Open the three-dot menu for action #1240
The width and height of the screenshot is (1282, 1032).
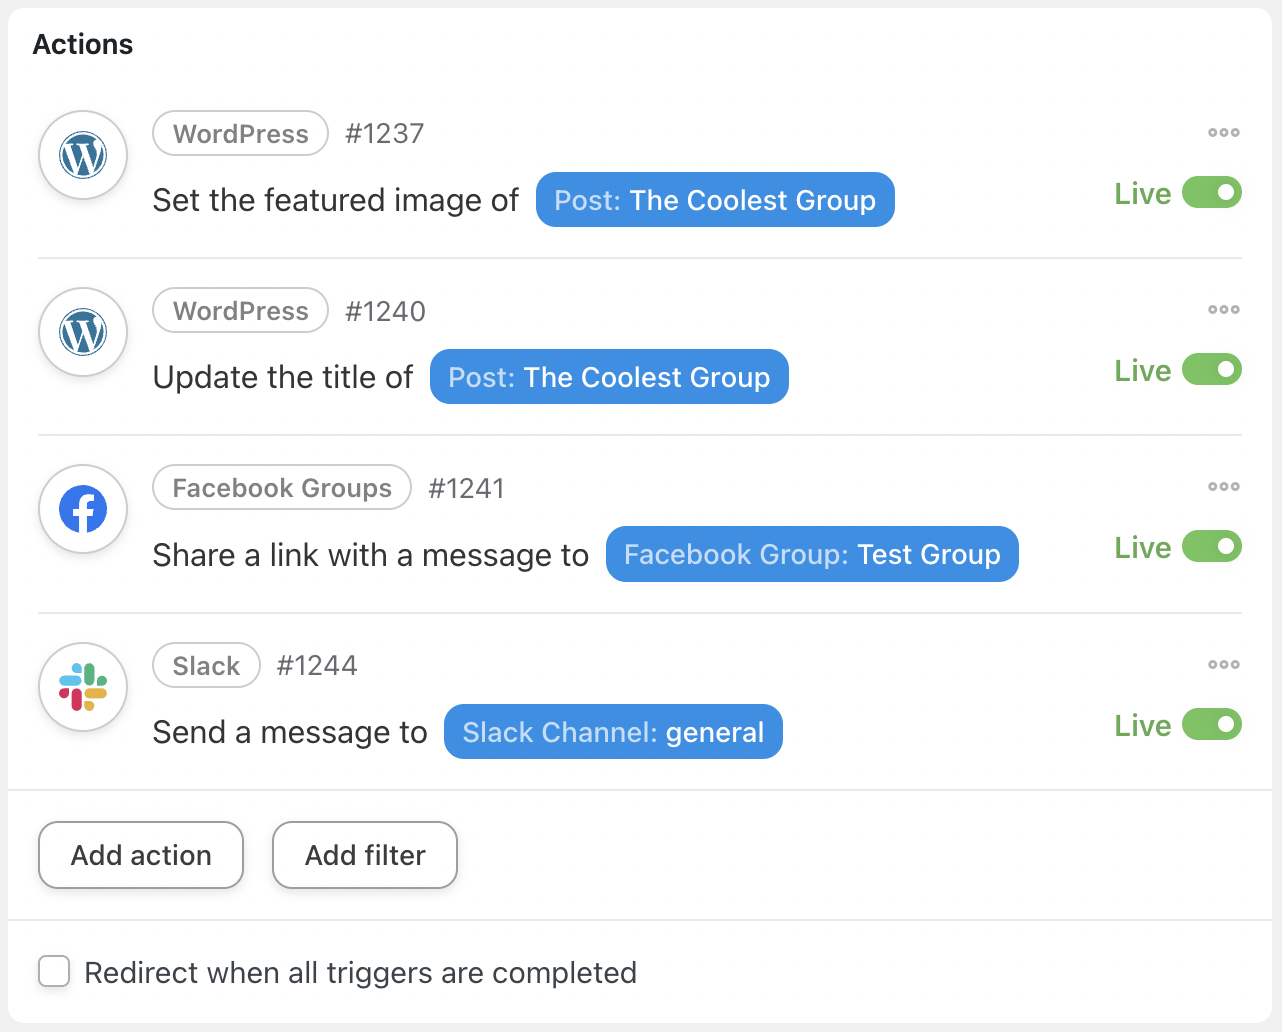click(x=1224, y=309)
